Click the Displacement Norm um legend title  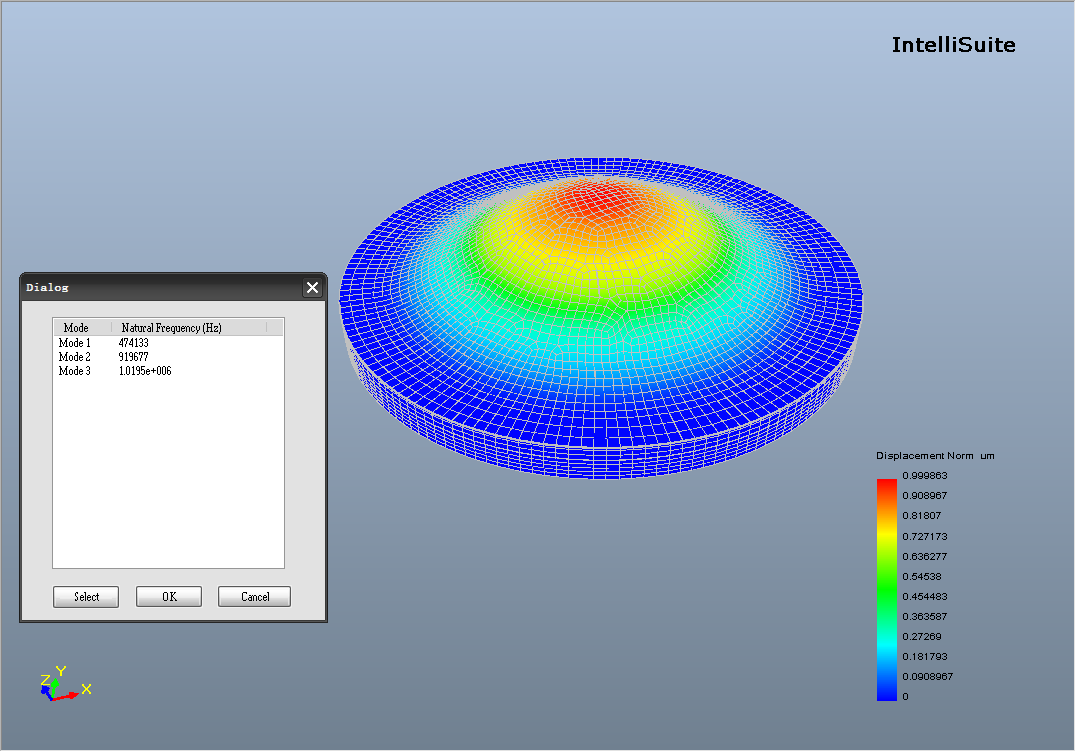point(935,456)
